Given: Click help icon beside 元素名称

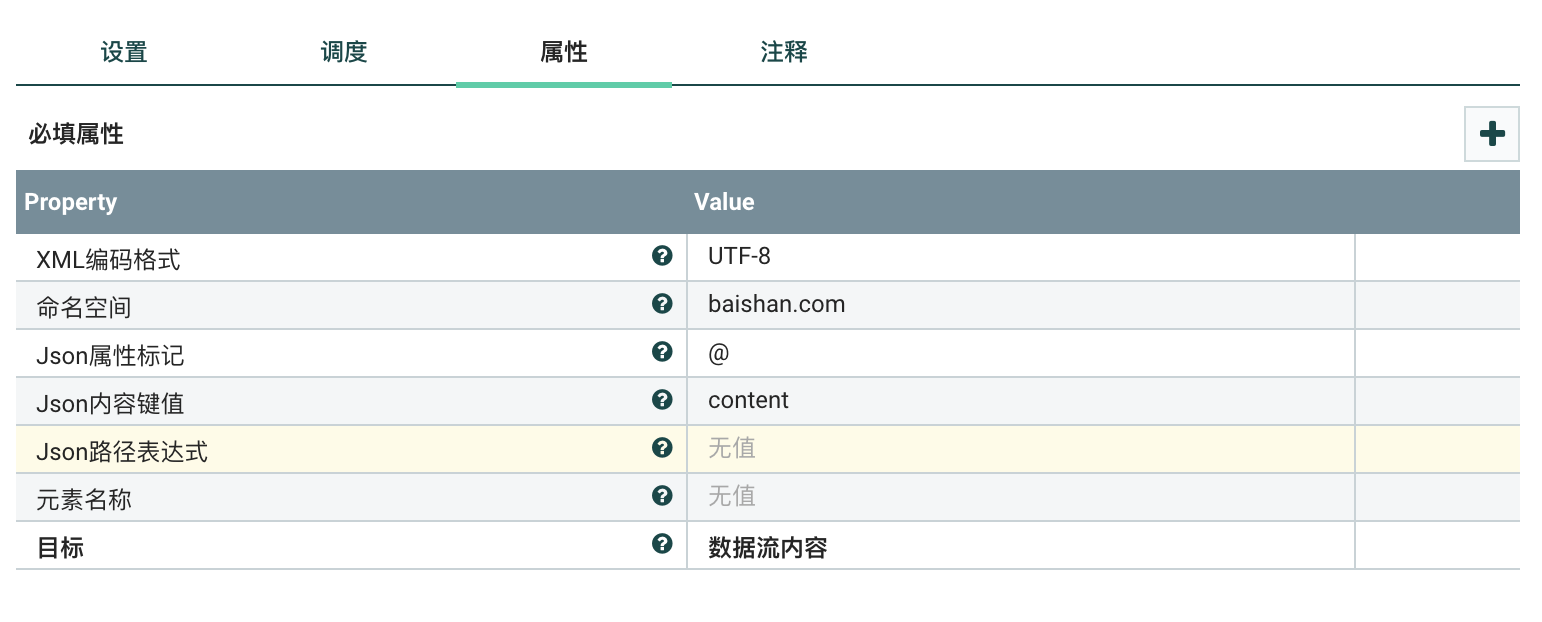Looking at the screenshot, I should [661, 496].
